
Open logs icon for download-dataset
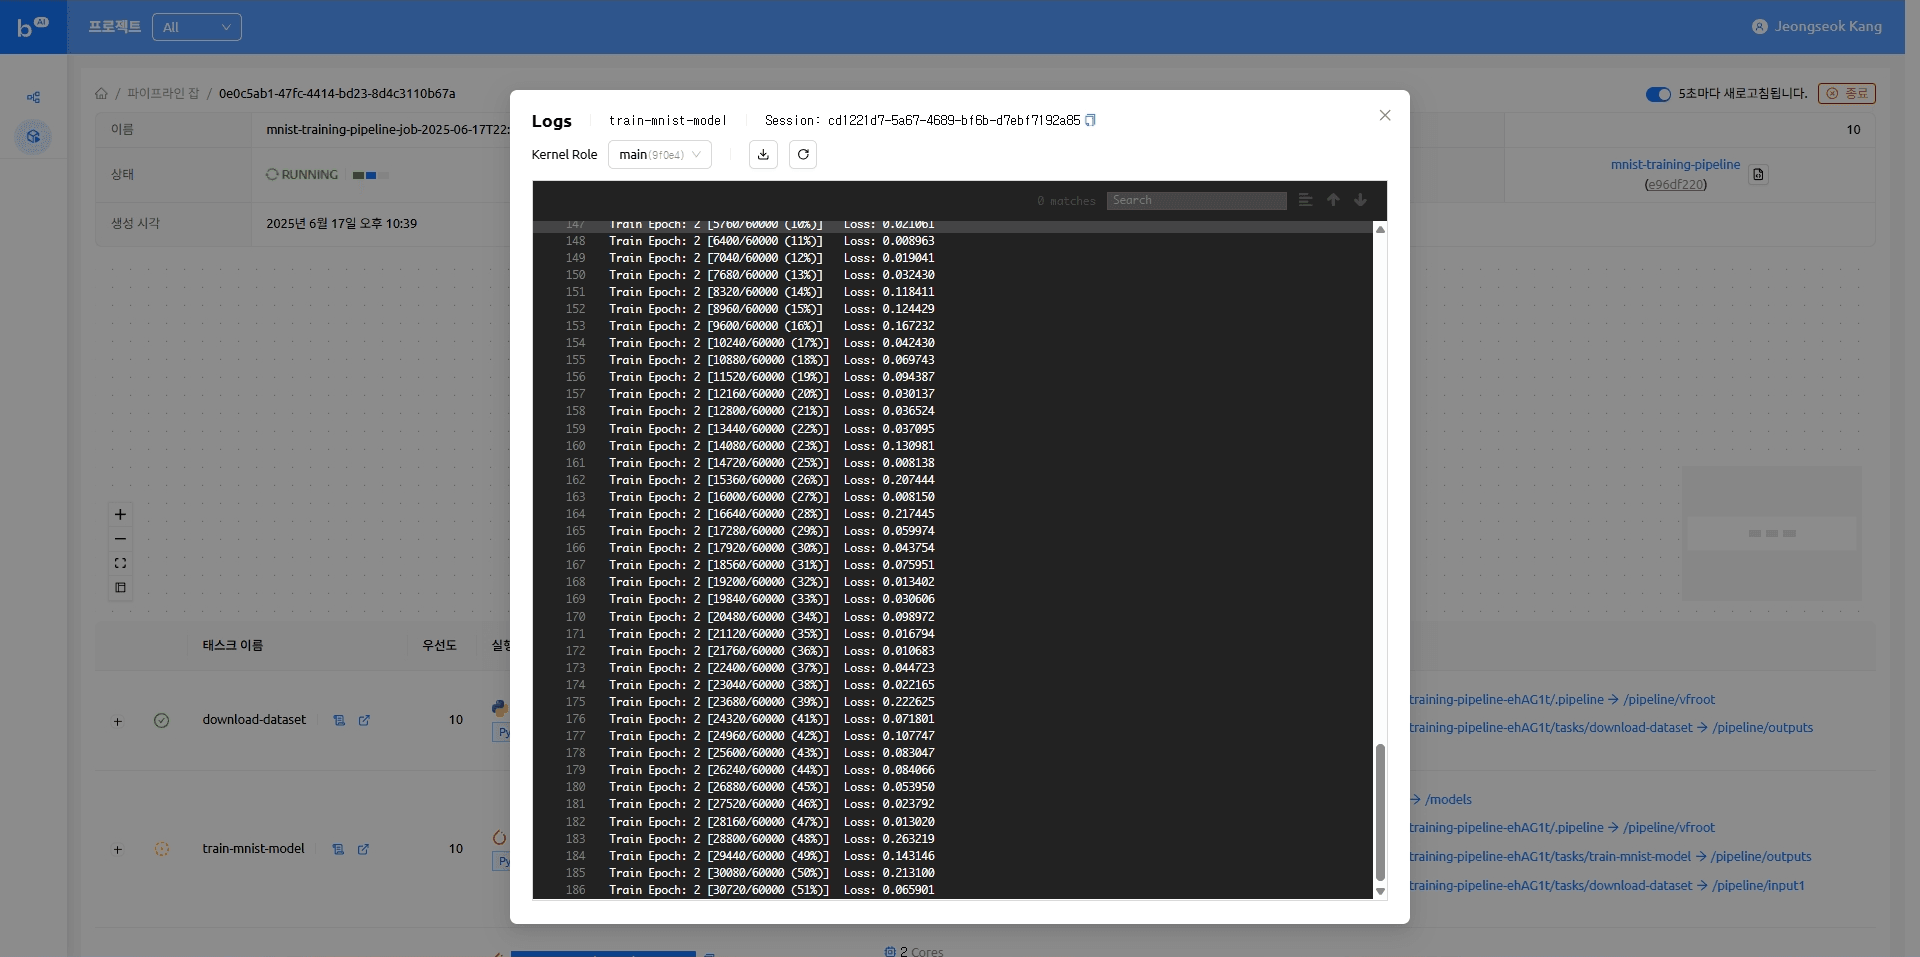(x=339, y=720)
